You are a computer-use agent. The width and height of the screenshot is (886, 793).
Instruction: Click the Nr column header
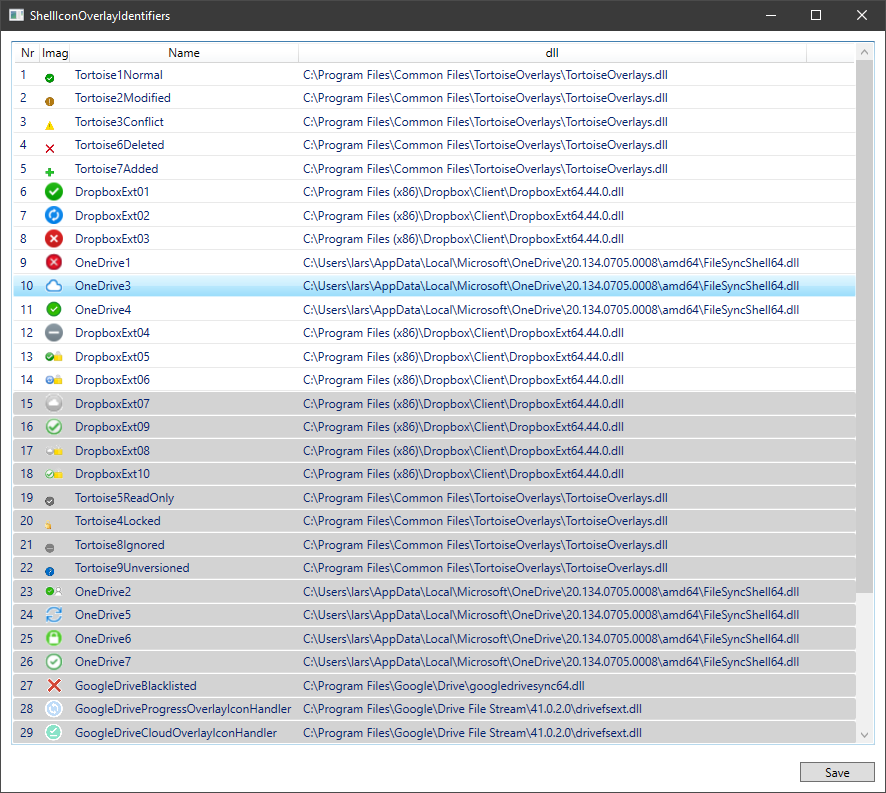[x=27, y=53]
